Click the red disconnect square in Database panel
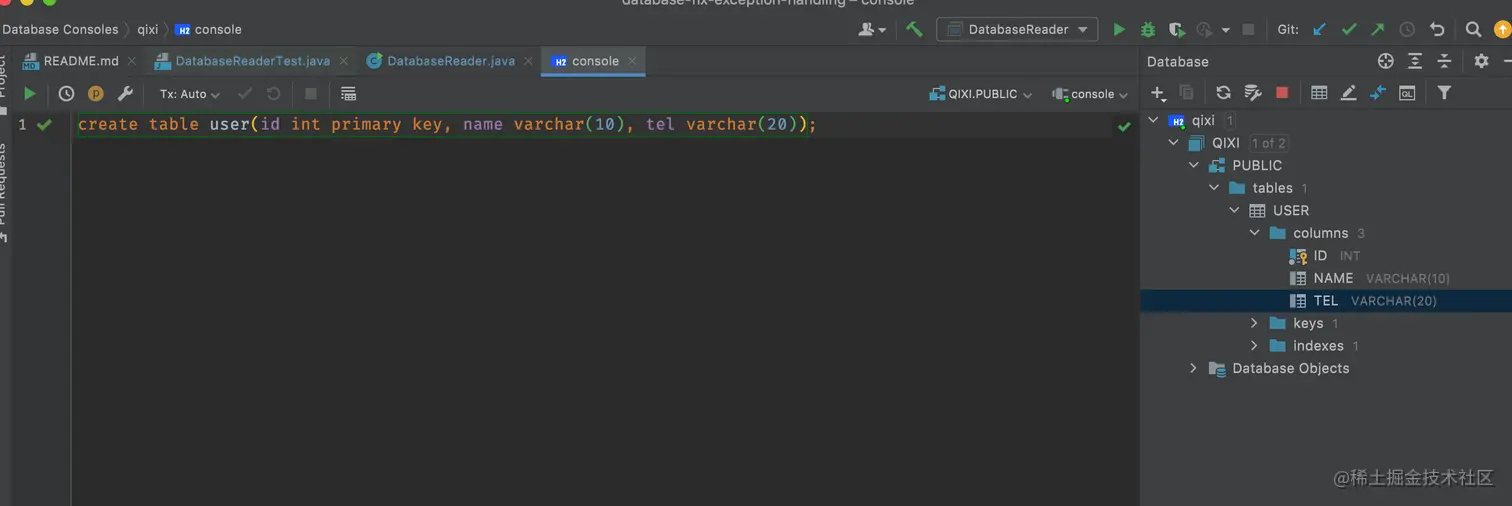1512x506 pixels. point(1282,92)
